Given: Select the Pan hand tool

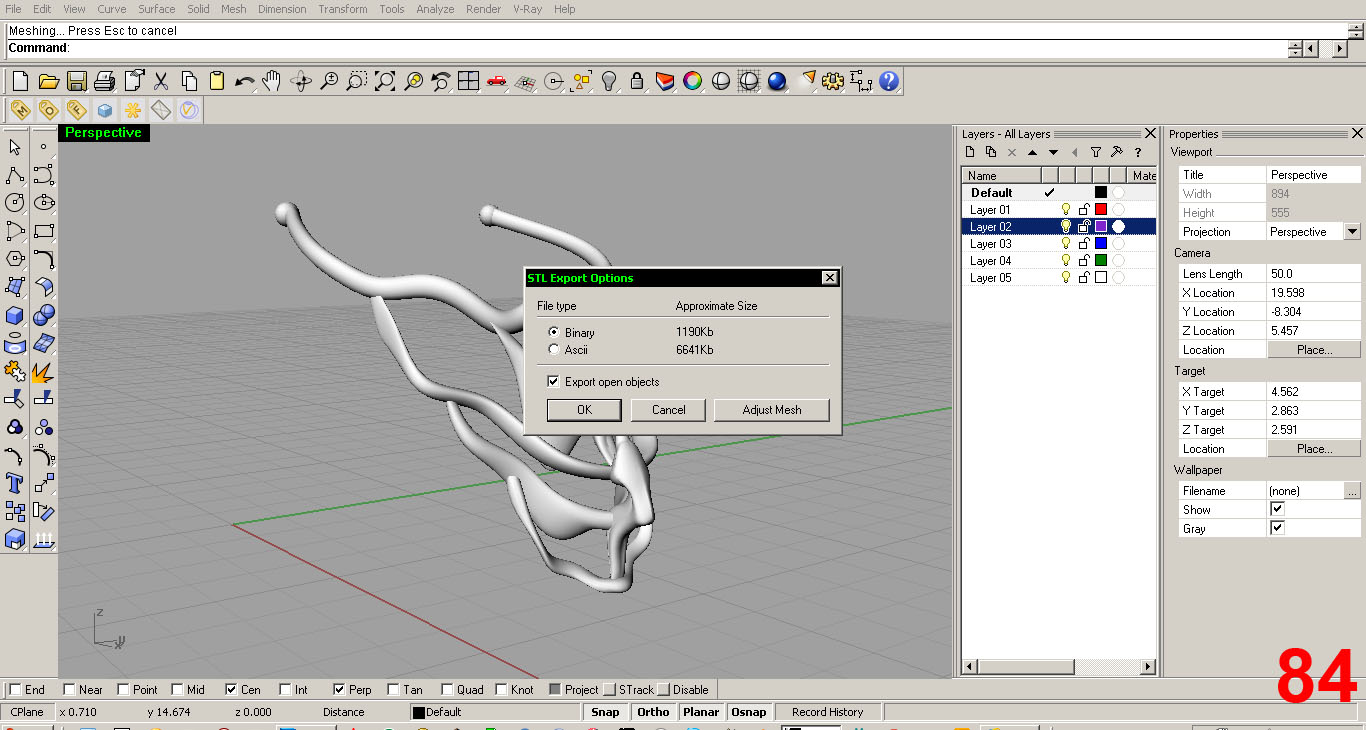Looking at the screenshot, I should tap(271, 82).
